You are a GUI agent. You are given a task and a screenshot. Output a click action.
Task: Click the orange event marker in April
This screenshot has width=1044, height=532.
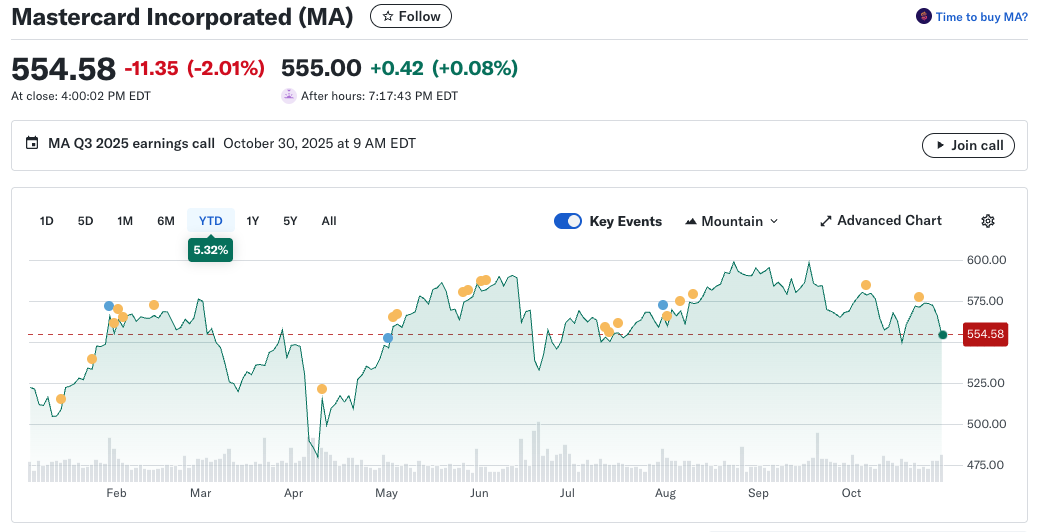pyautogui.click(x=322, y=389)
